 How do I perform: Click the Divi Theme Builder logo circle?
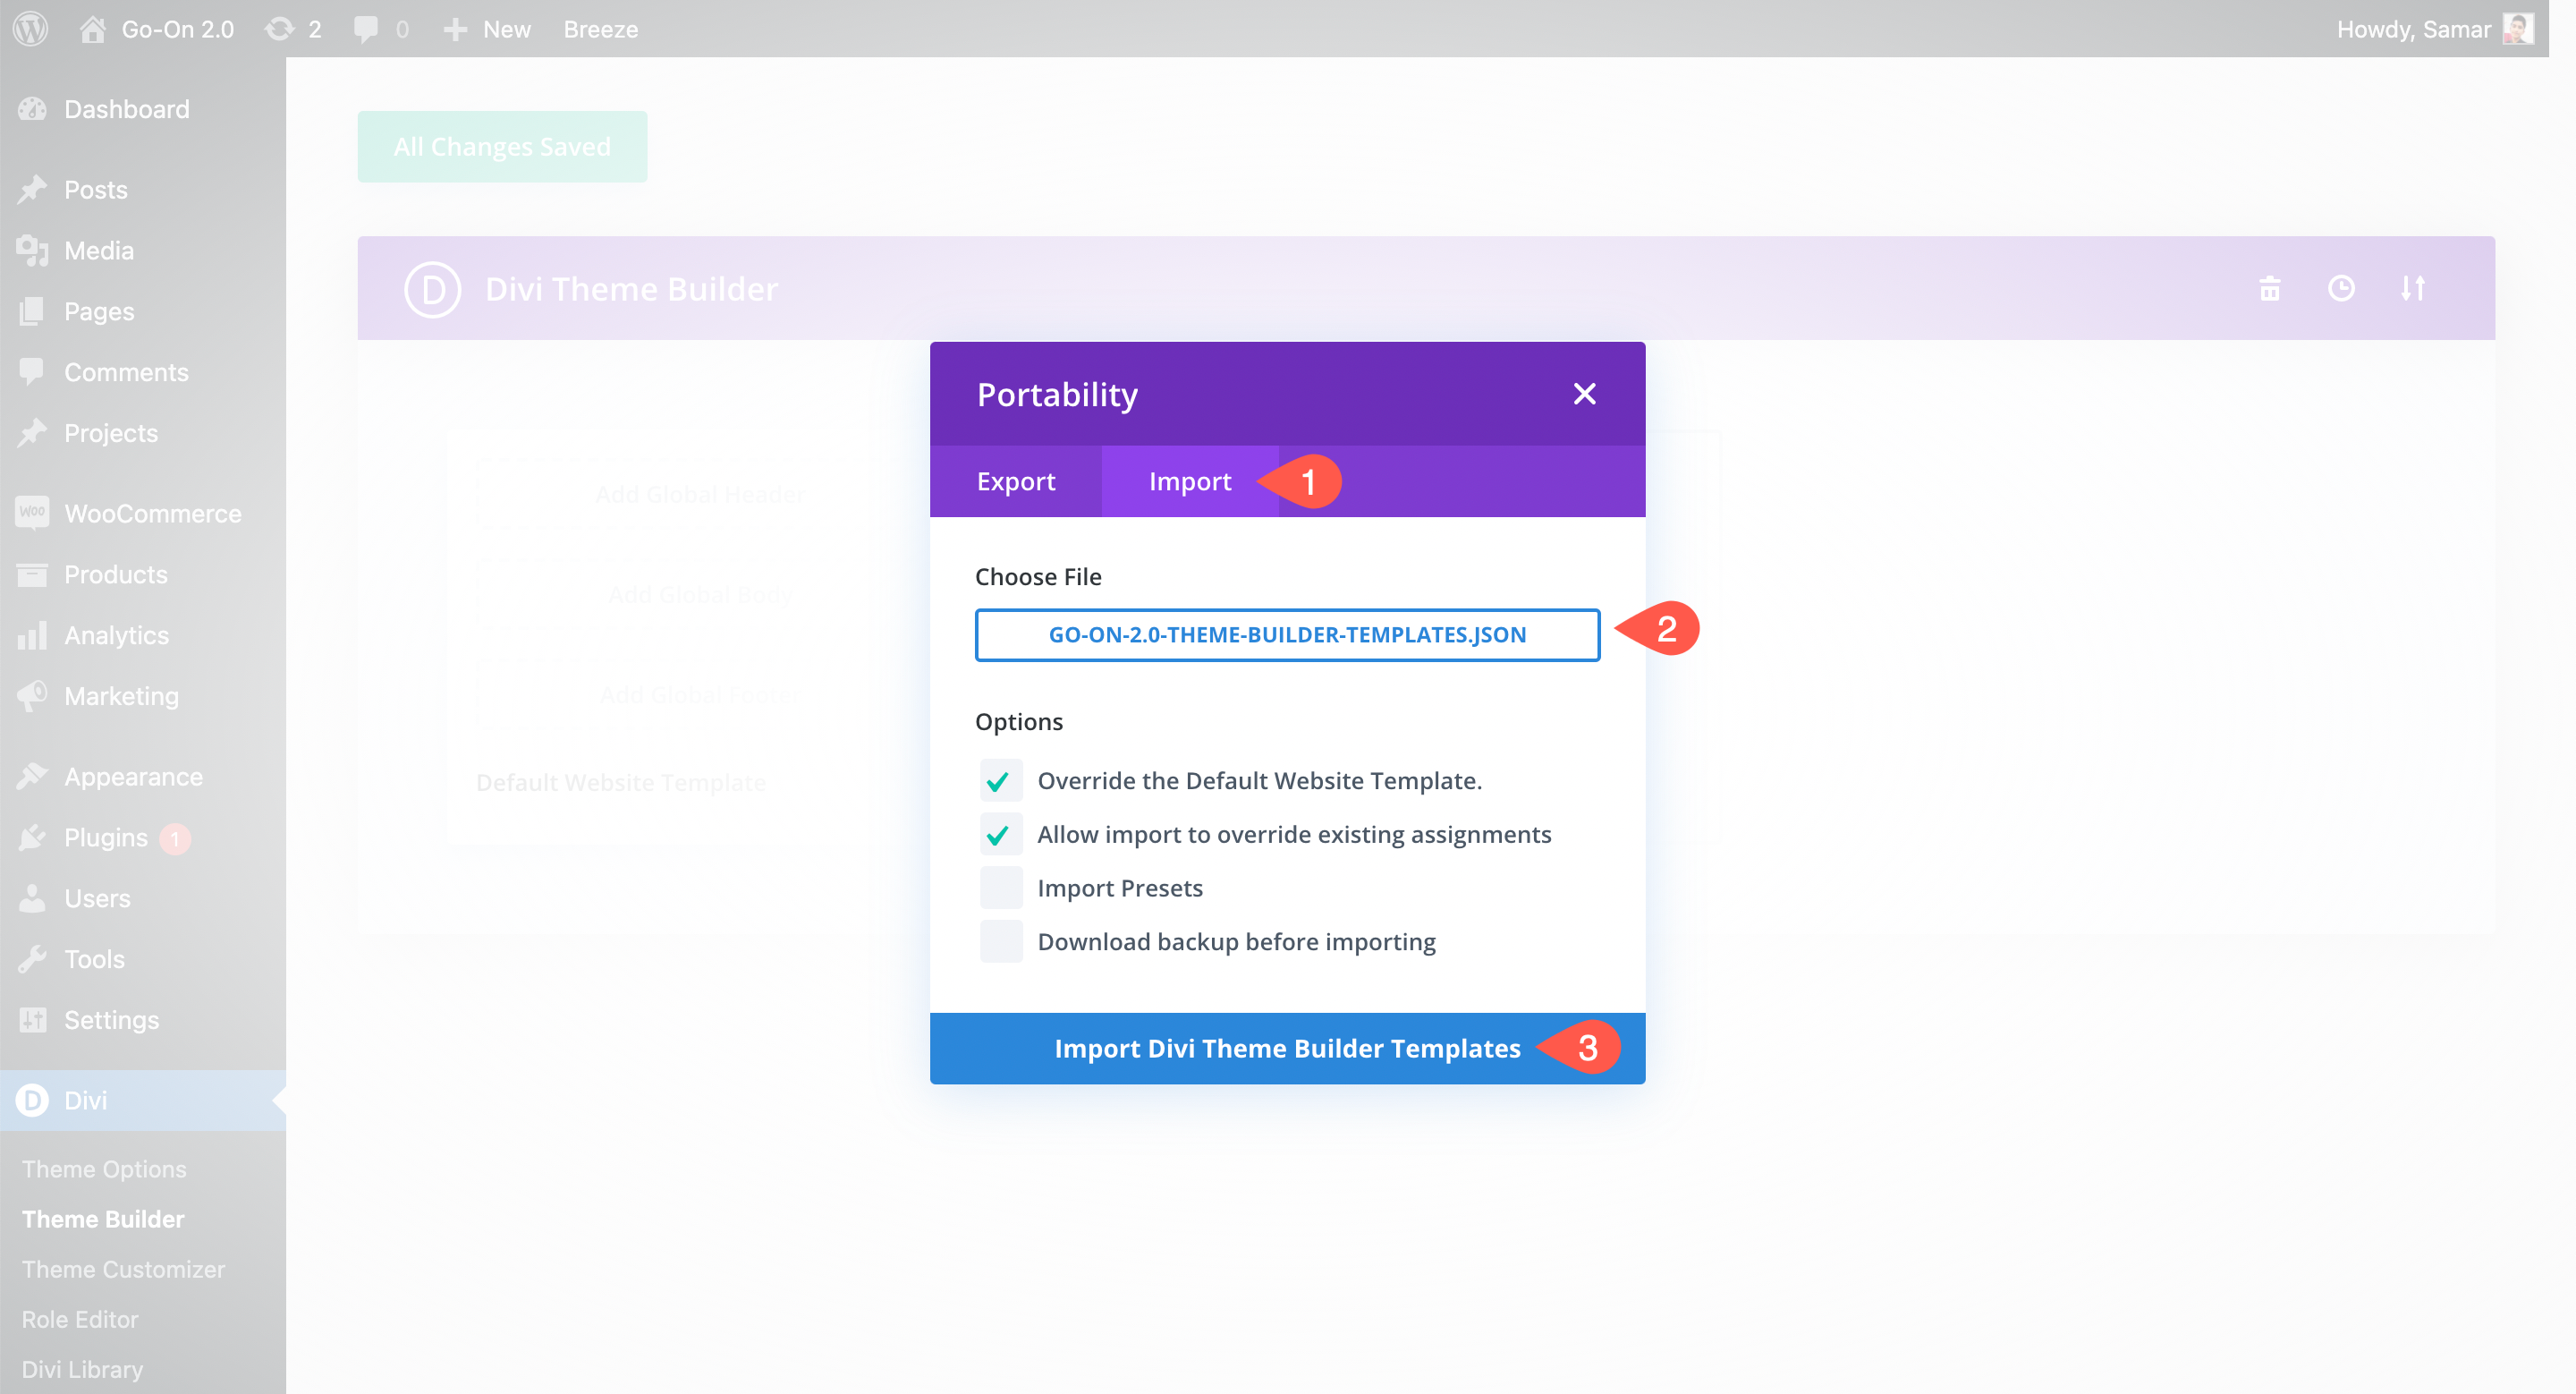coord(432,289)
